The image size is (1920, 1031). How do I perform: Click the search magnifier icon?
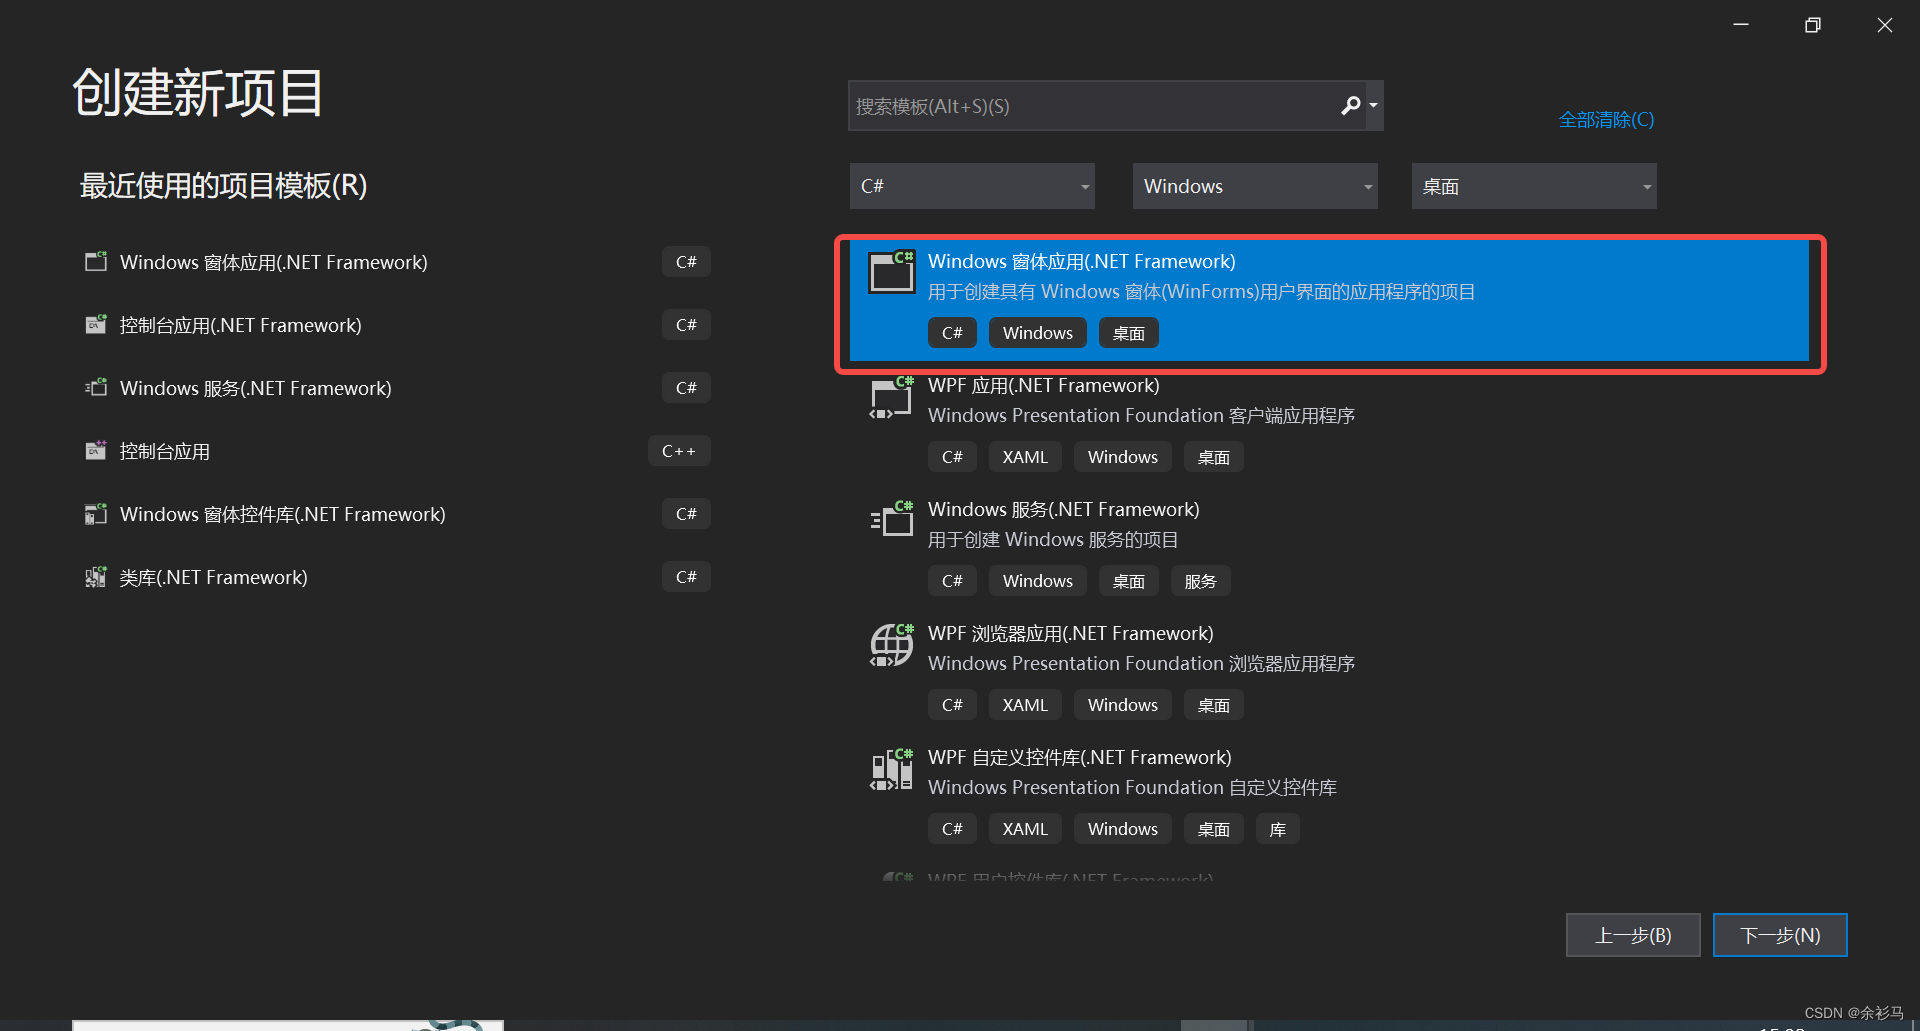click(1349, 105)
